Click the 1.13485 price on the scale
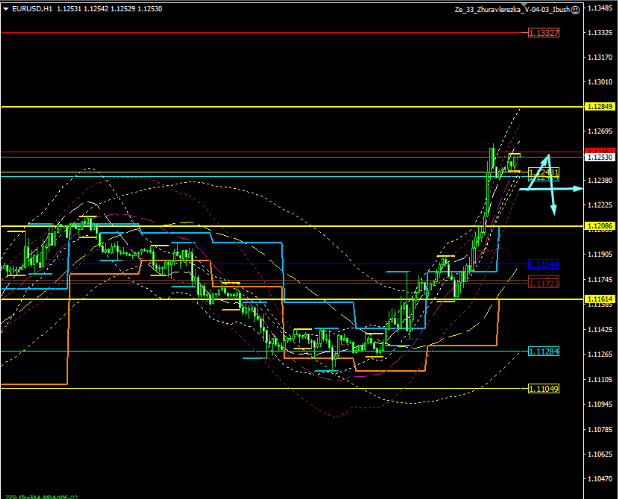618x499 pixels. [x=600, y=8]
